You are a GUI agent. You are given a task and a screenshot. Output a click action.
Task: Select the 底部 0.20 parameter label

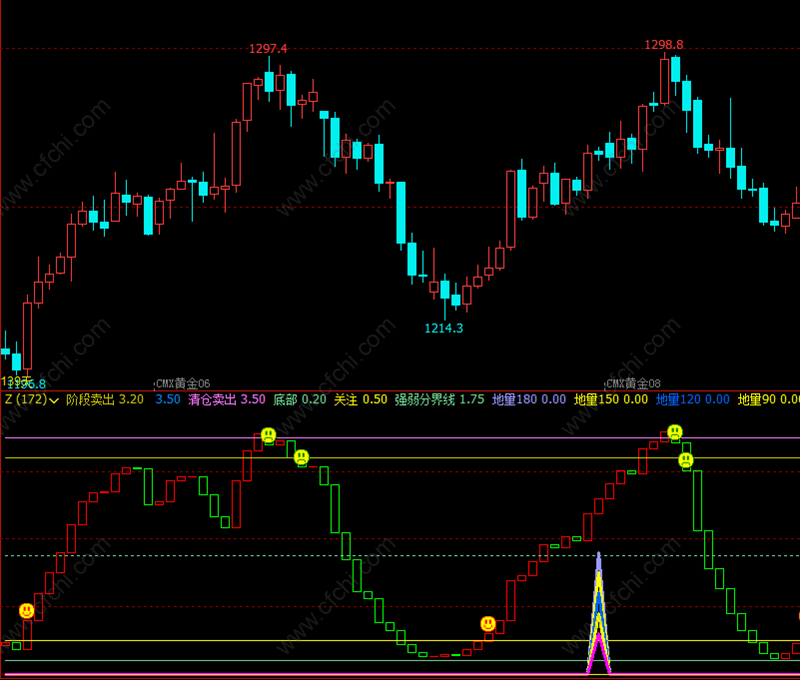pos(299,399)
